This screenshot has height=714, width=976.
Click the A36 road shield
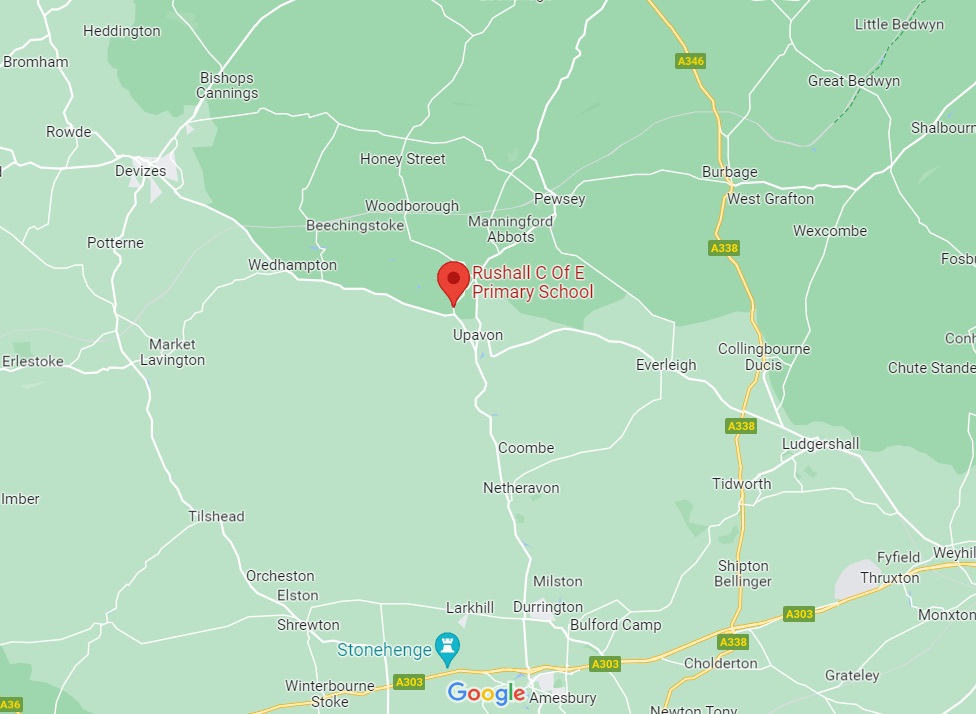click(x=9, y=705)
